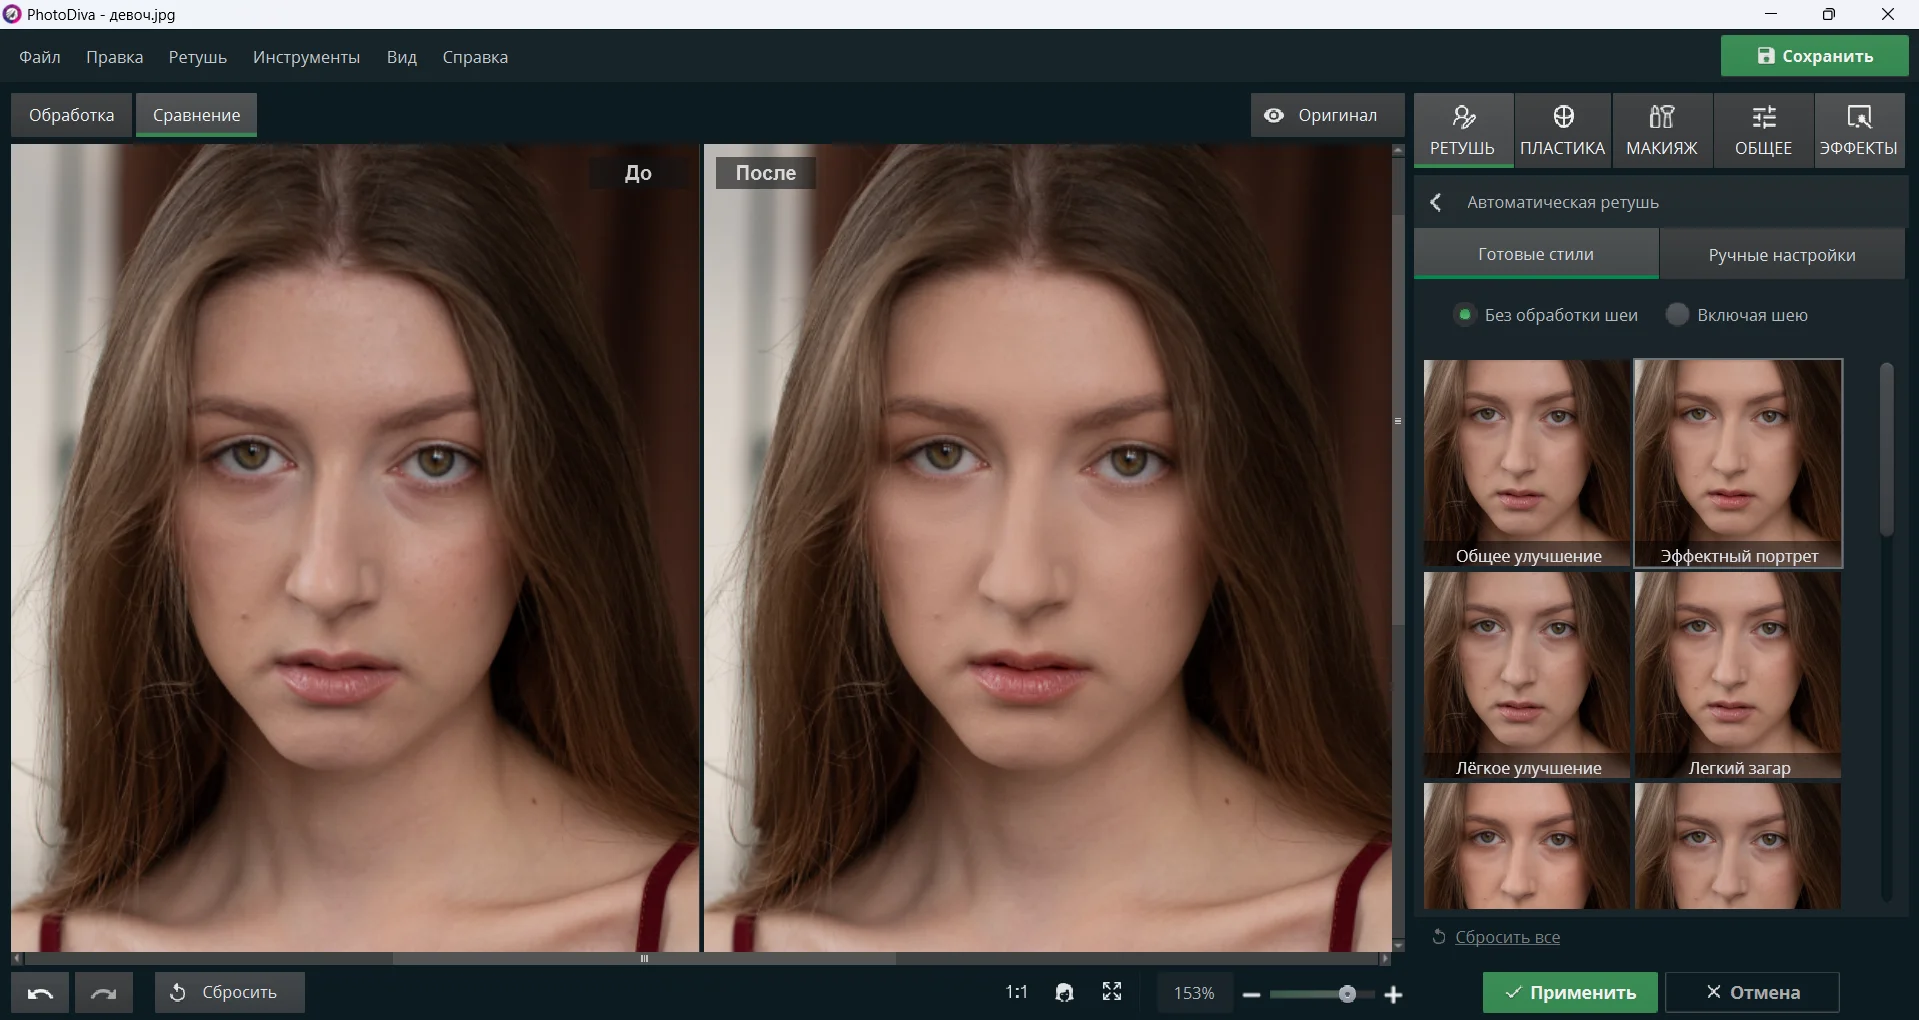Select Без обработки шеи option
This screenshot has height=1020, width=1919.
tap(1545, 315)
